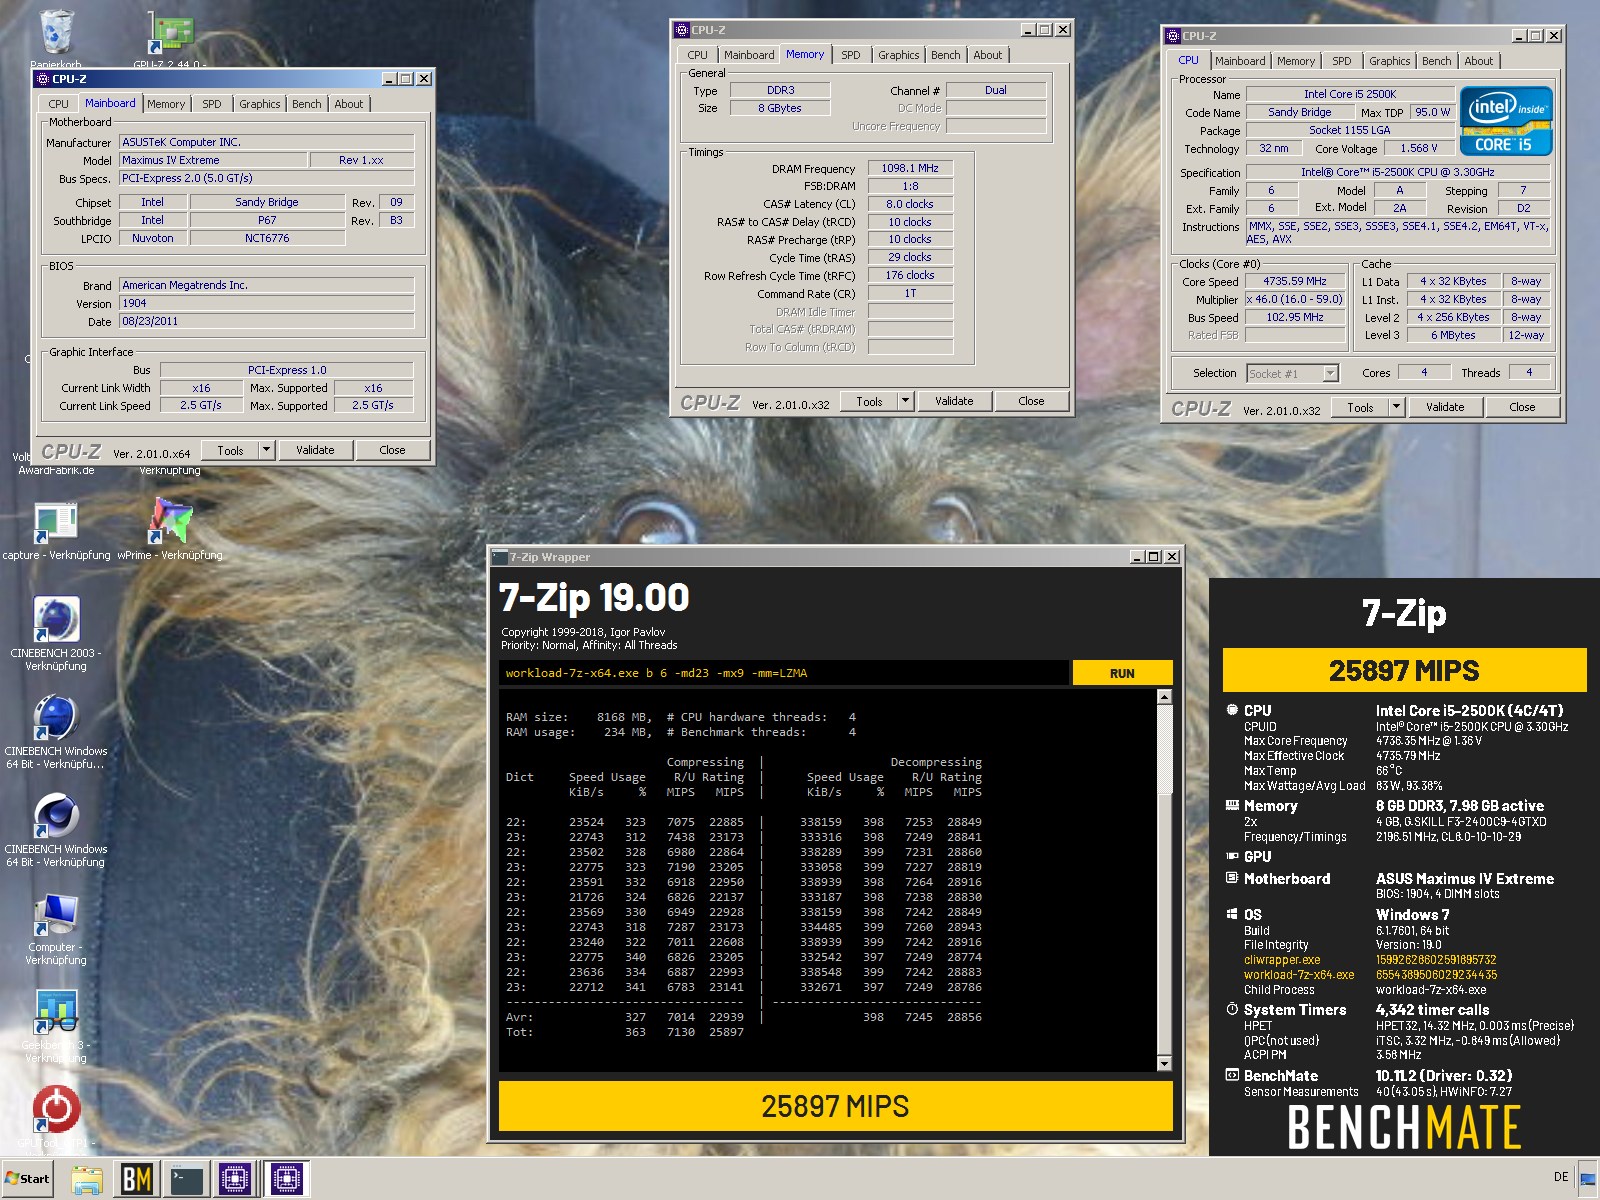
Task: Expand the Socket #1 Selection dropdown
Action: click(x=1330, y=373)
